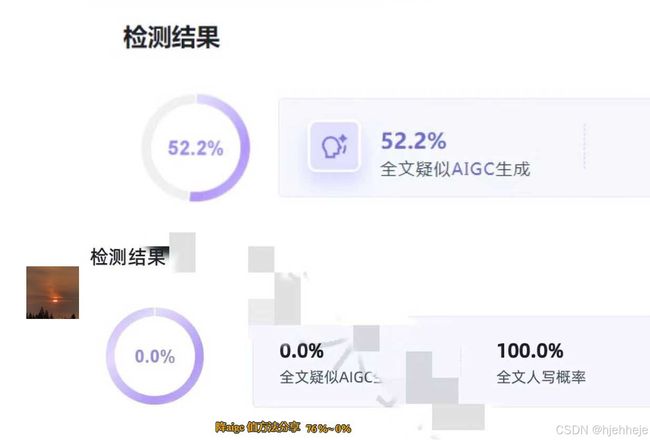Click the yellow 降aigc值方法分享 caption
The image size is (650, 440).
(258, 428)
